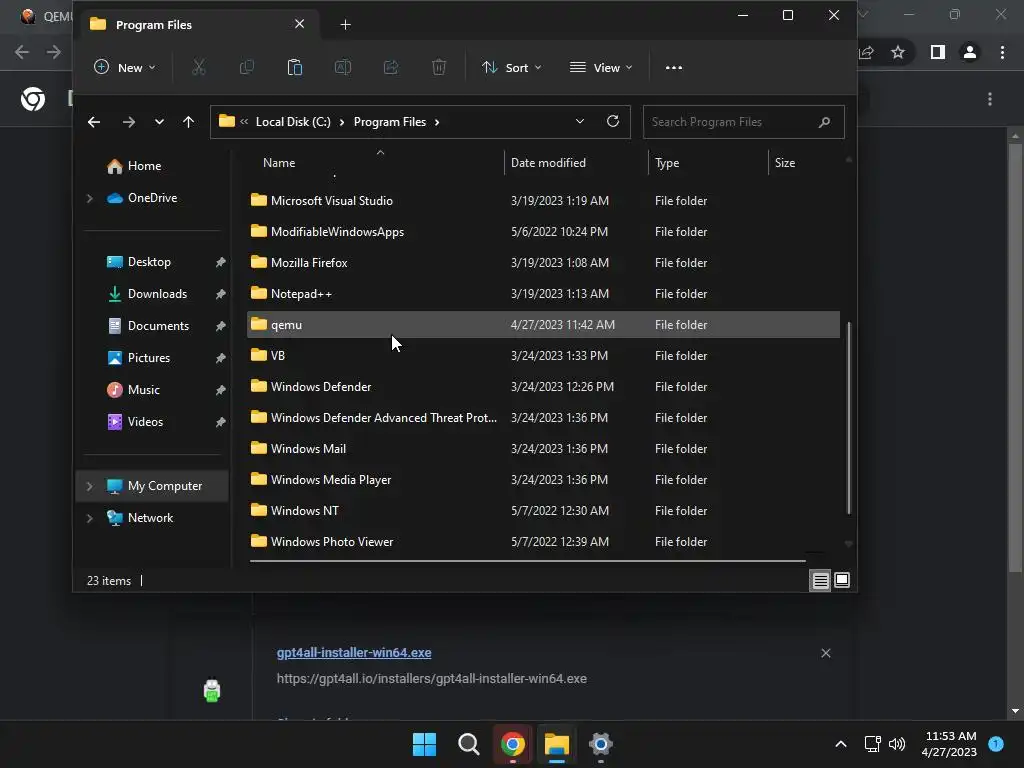Switch to large thumbnails view icon
1024x768 pixels.
(x=842, y=580)
